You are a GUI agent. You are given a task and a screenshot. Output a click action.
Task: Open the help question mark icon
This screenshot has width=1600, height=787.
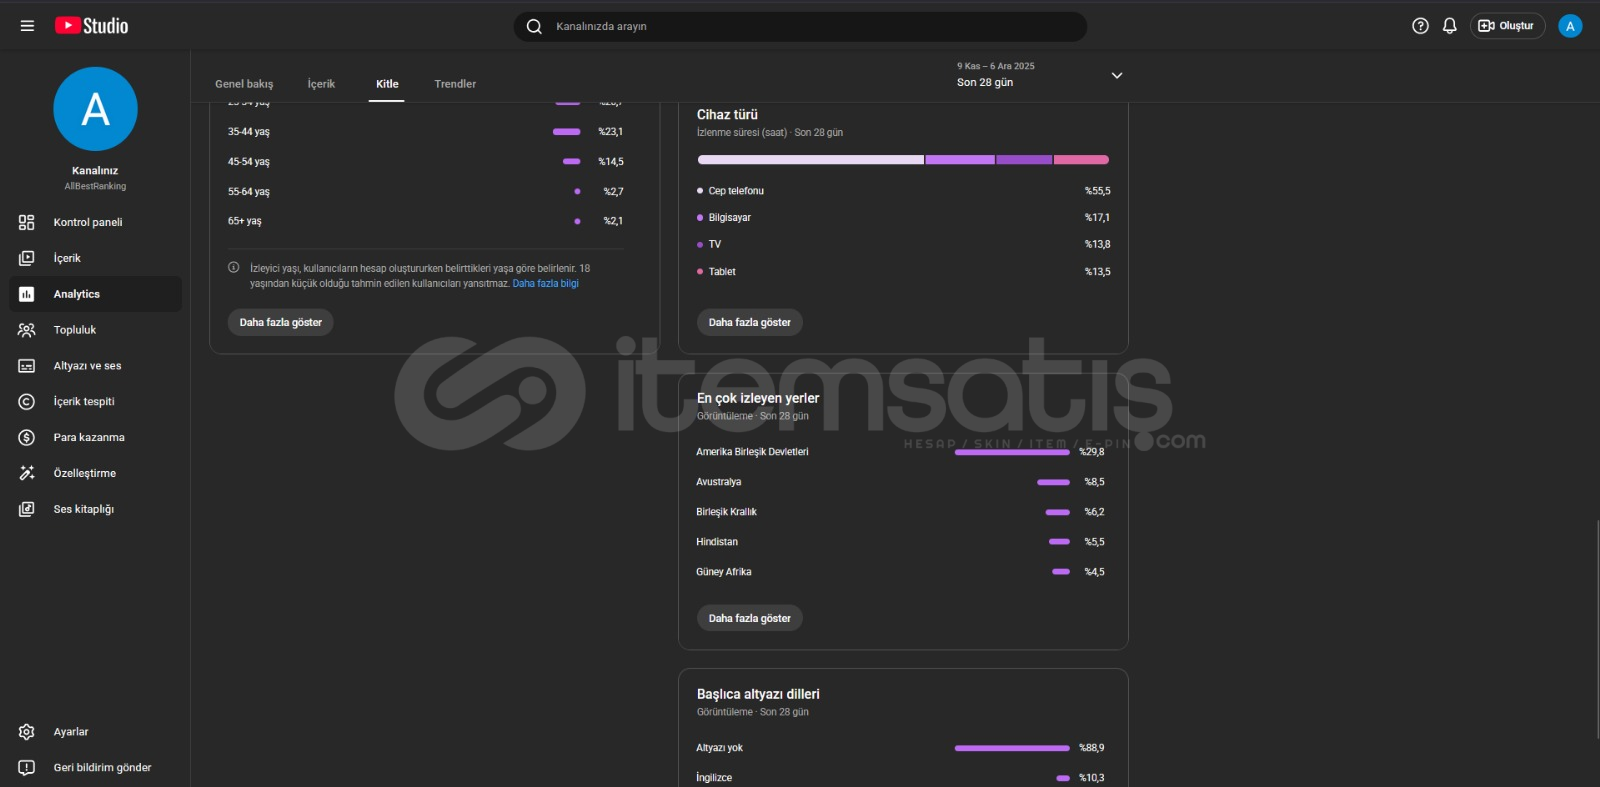pos(1420,26)
